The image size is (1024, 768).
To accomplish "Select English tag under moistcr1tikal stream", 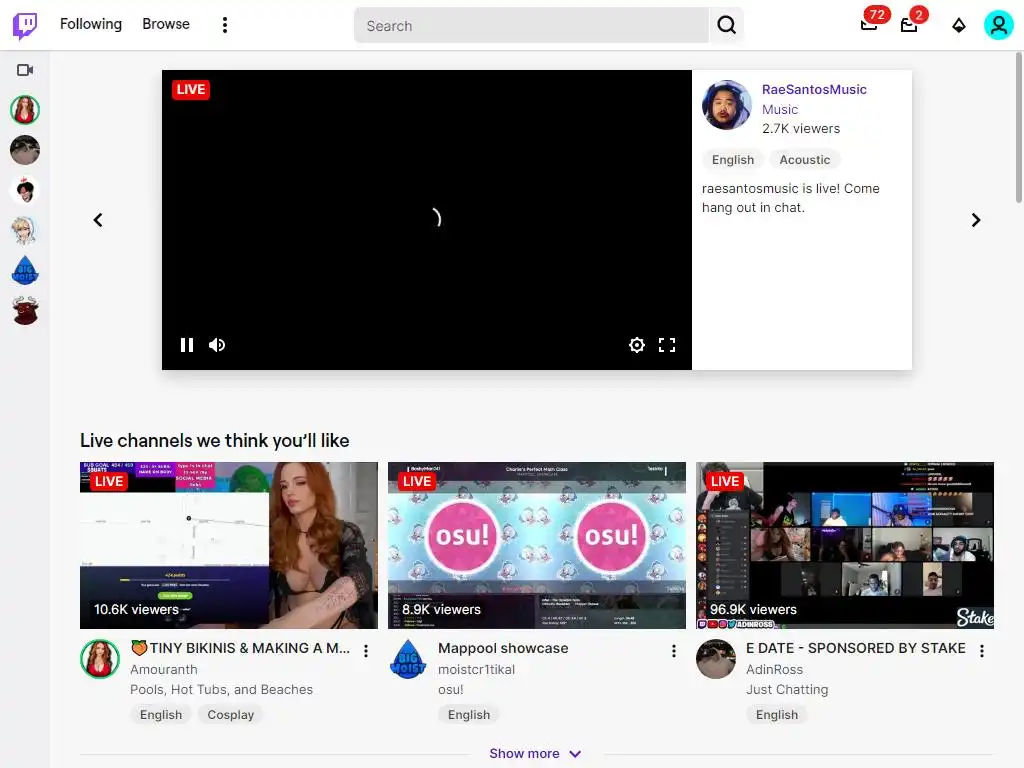I will (x=469, y=714).
